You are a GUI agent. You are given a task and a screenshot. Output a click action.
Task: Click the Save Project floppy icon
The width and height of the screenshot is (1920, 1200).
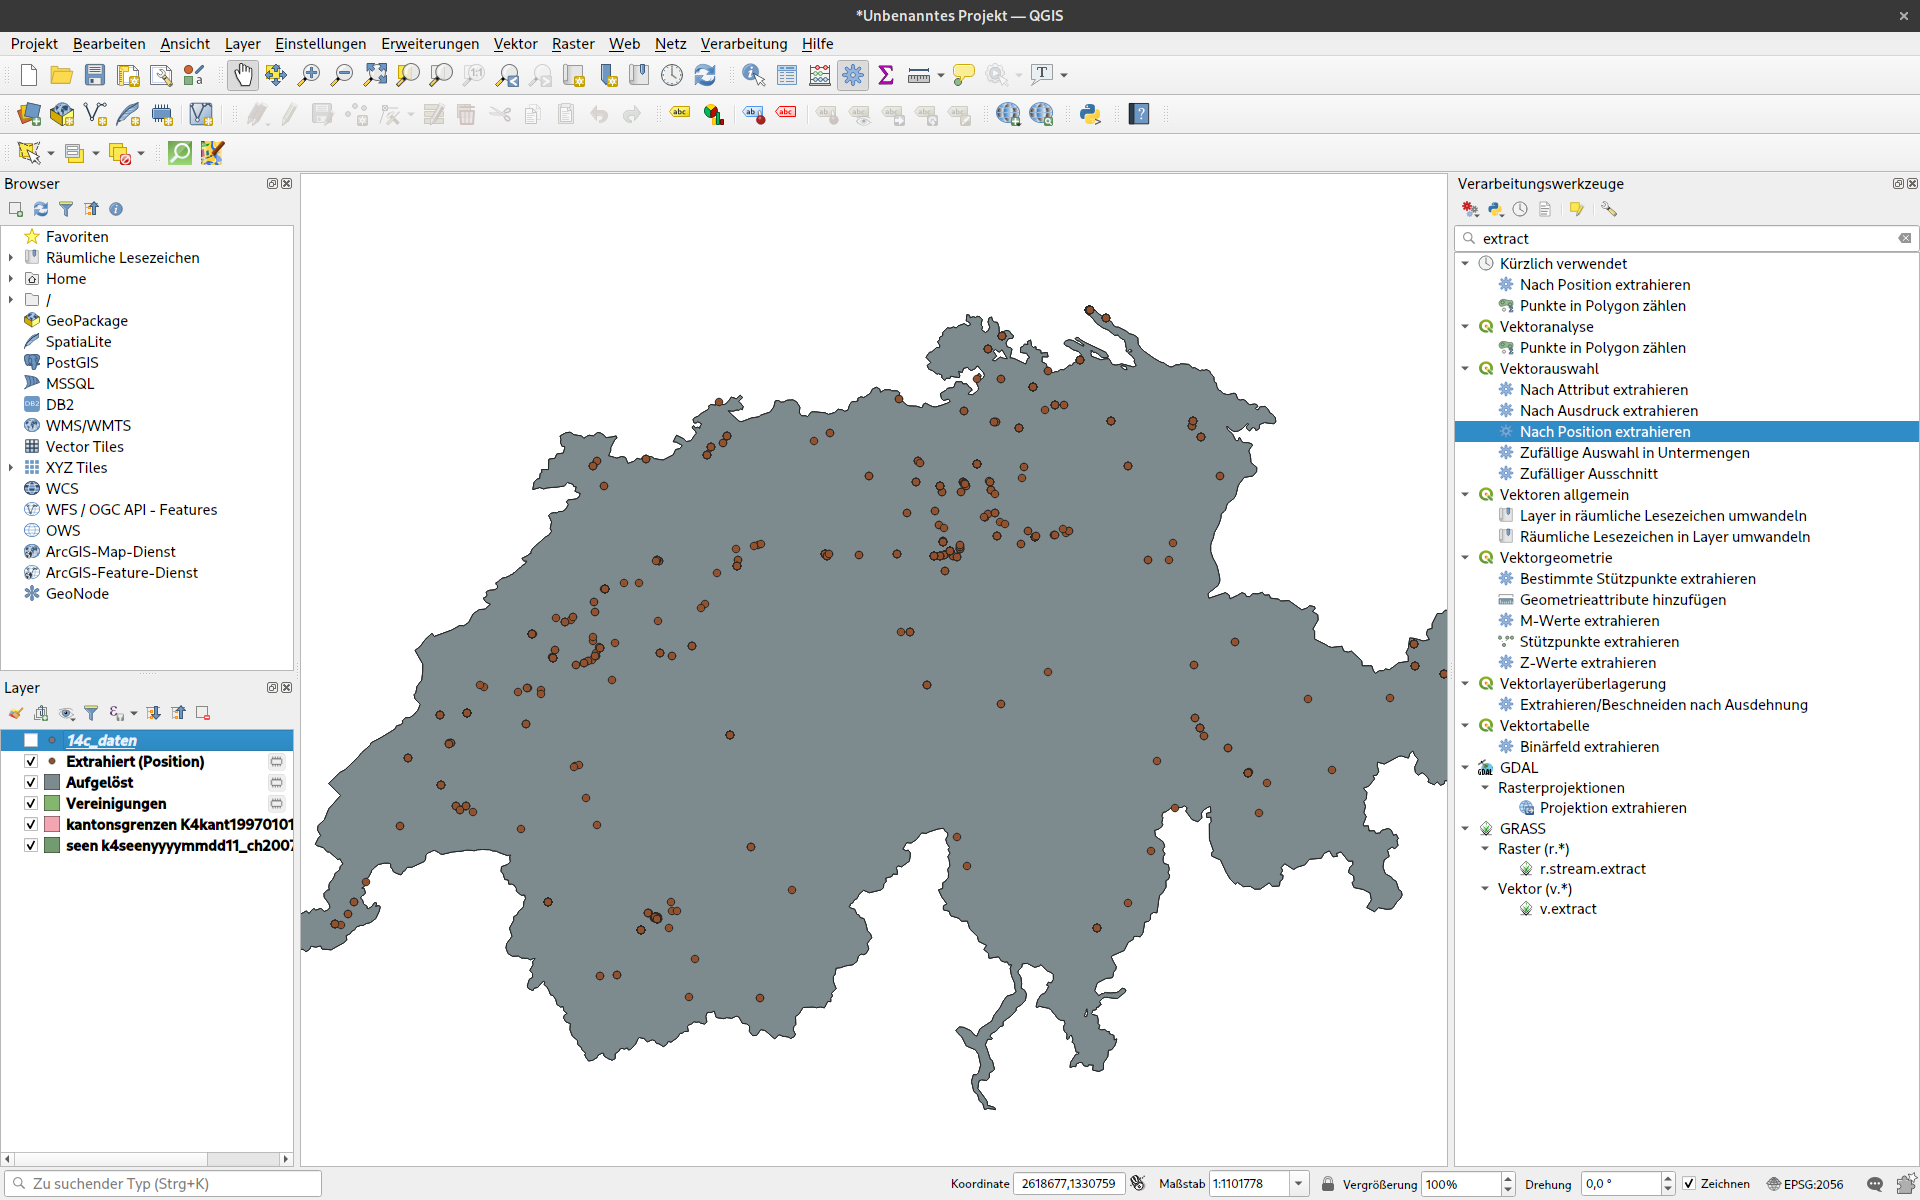tap(95, 75)
